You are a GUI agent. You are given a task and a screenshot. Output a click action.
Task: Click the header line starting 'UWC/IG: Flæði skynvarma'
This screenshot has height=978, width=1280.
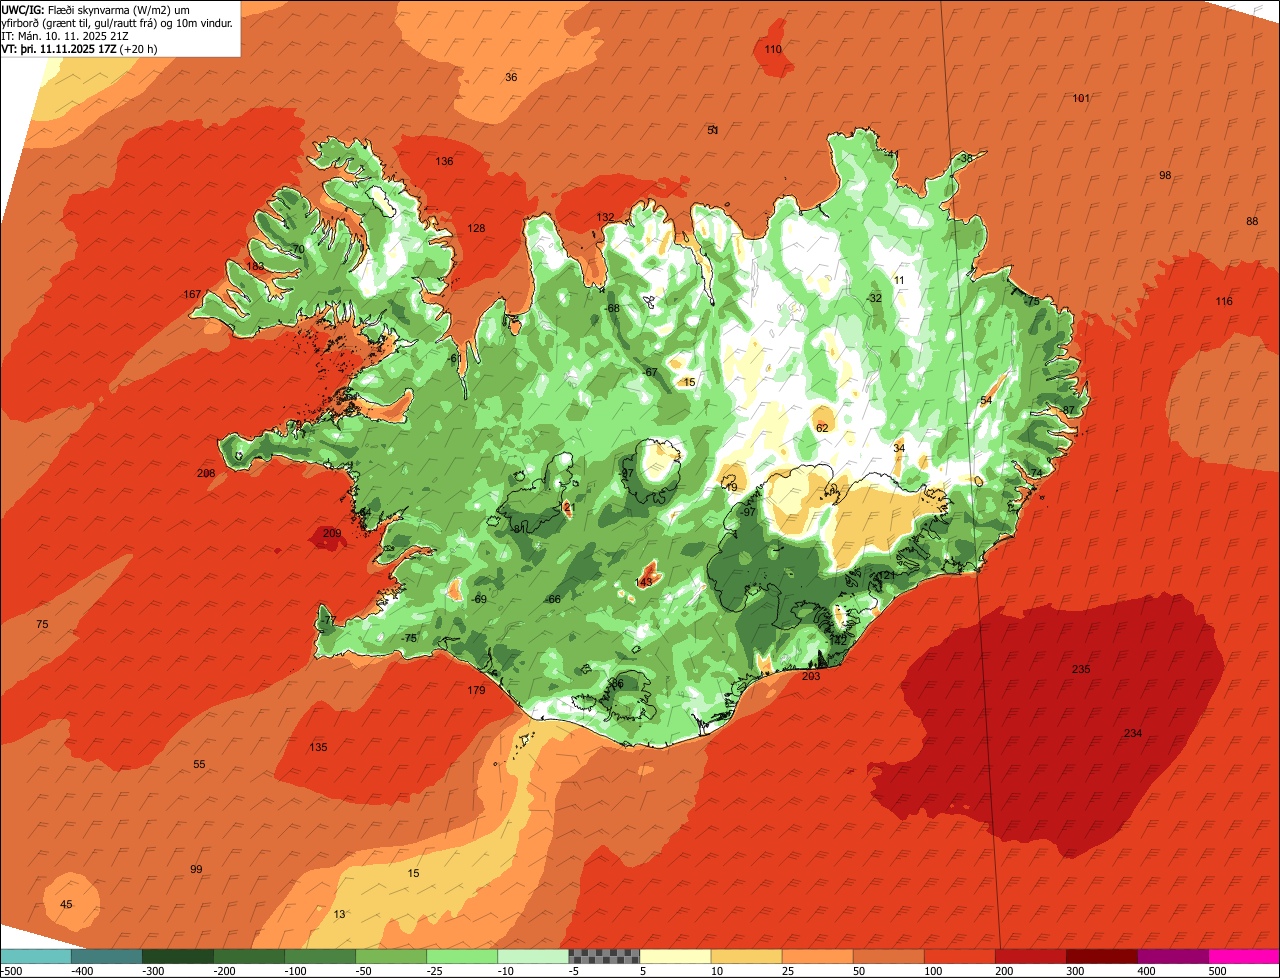[x=97, y=9]
